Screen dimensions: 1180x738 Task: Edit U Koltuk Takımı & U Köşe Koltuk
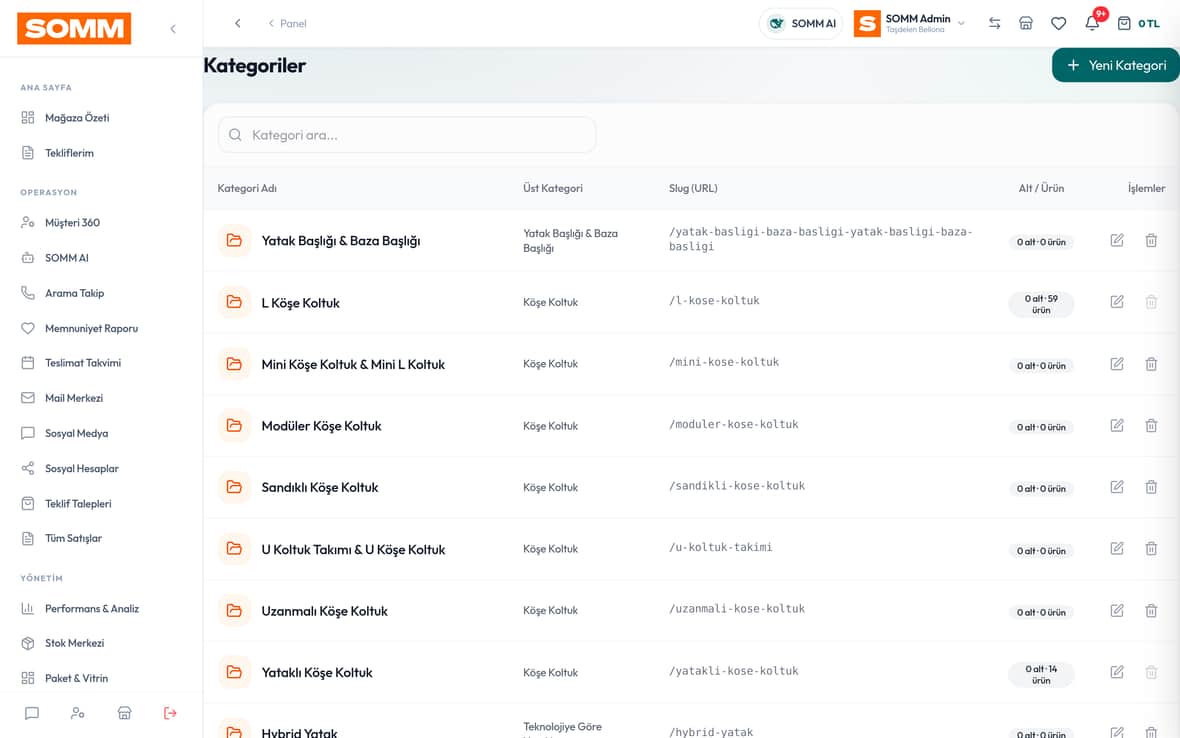tap(1117, 548)
